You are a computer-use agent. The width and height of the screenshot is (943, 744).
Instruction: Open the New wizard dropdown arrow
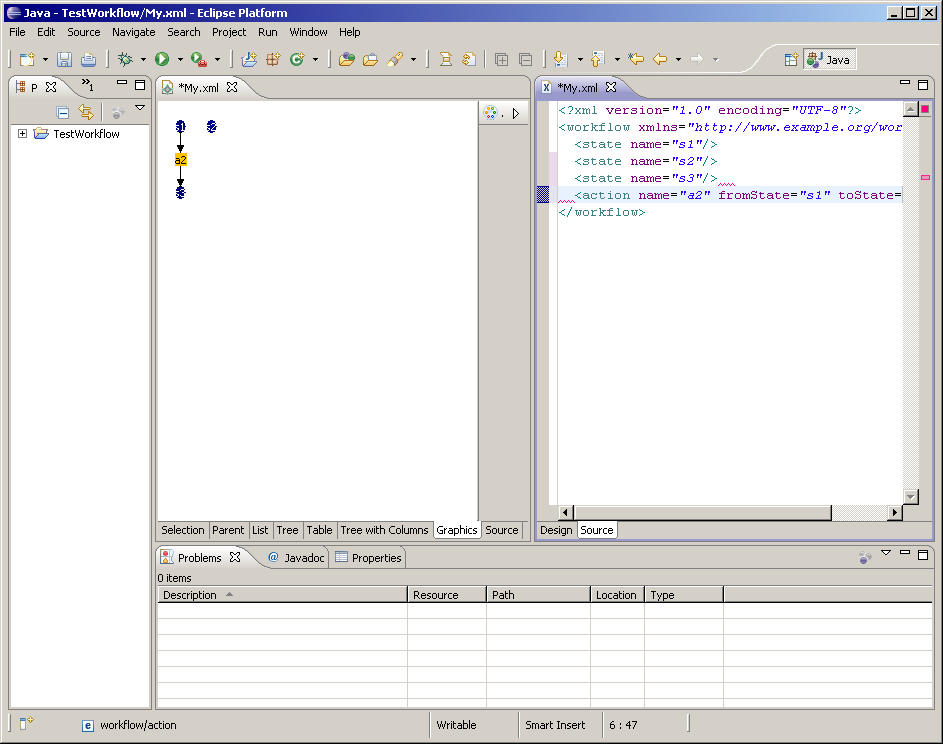tap(45, 60)
